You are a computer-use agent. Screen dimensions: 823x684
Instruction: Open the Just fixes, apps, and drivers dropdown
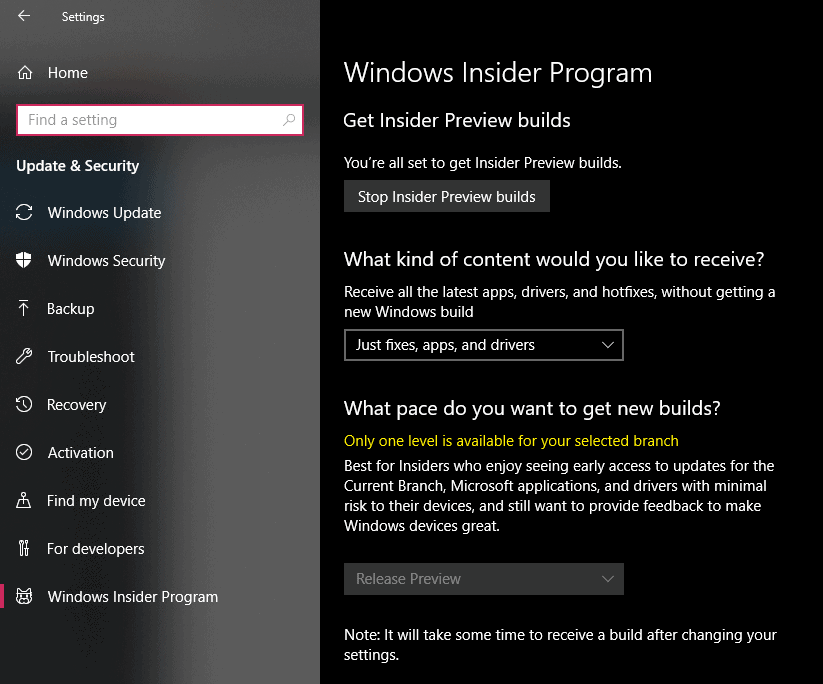point(483,345)
